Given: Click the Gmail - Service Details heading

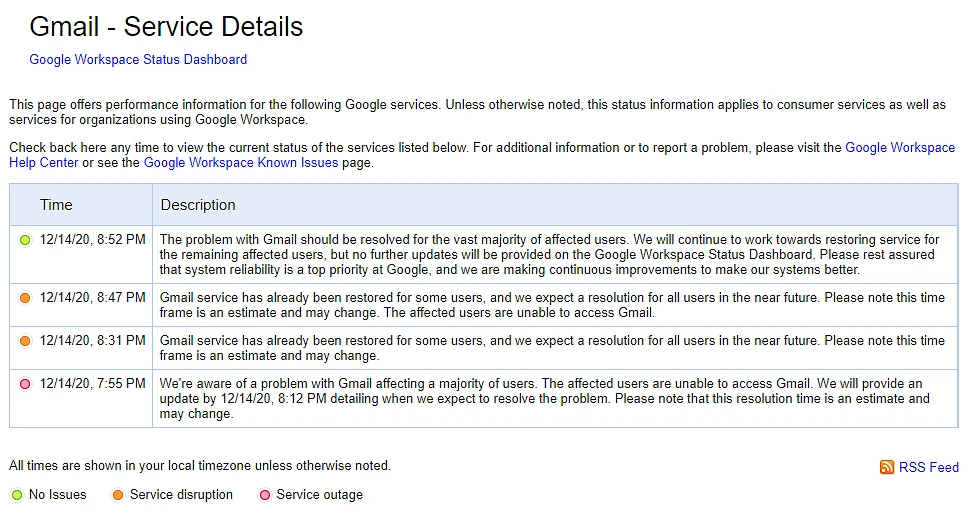Looking at the screenshot, I should point(166,27).
